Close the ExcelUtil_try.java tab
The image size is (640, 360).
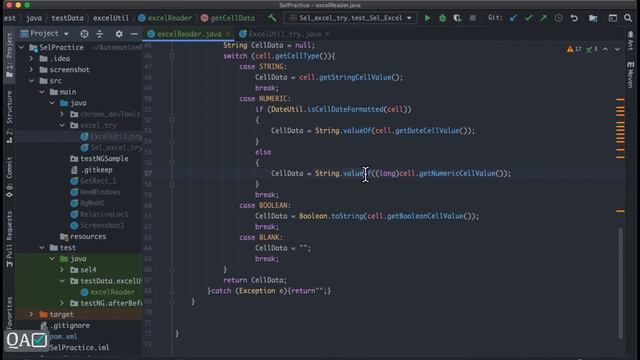(x=327, y=34)
